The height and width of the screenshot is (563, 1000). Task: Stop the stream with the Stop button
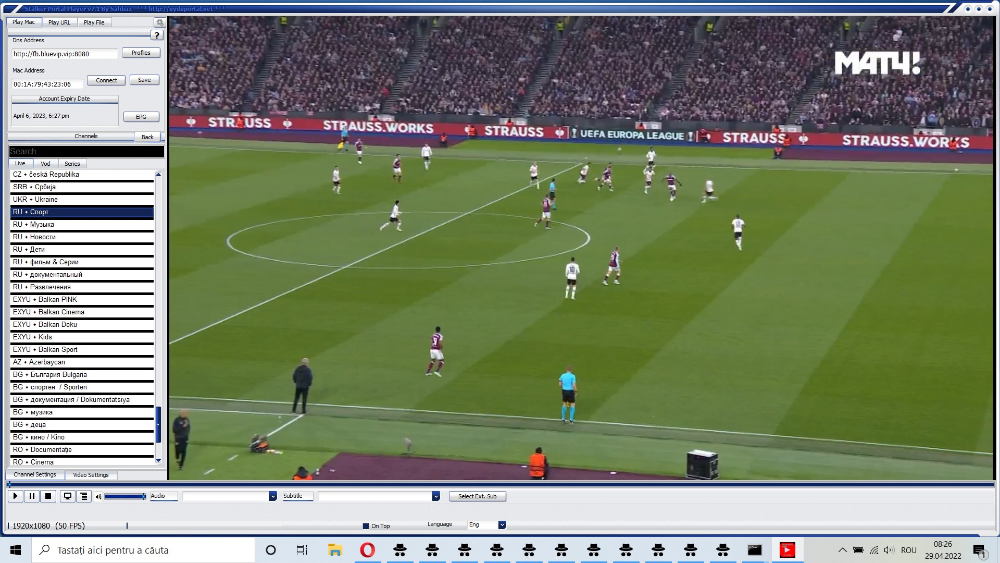[x=48, y=496]
